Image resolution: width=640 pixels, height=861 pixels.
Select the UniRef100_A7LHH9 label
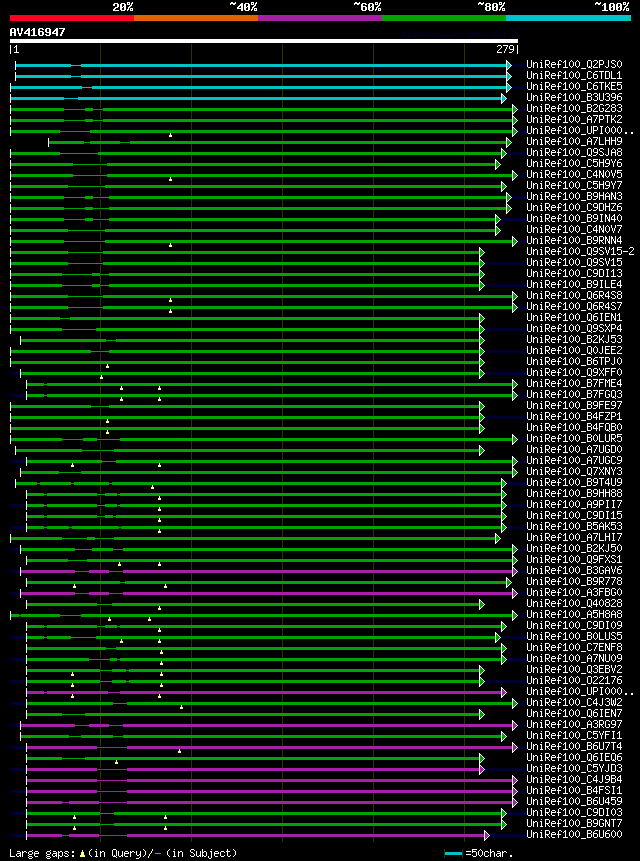[x=574, y=142]
